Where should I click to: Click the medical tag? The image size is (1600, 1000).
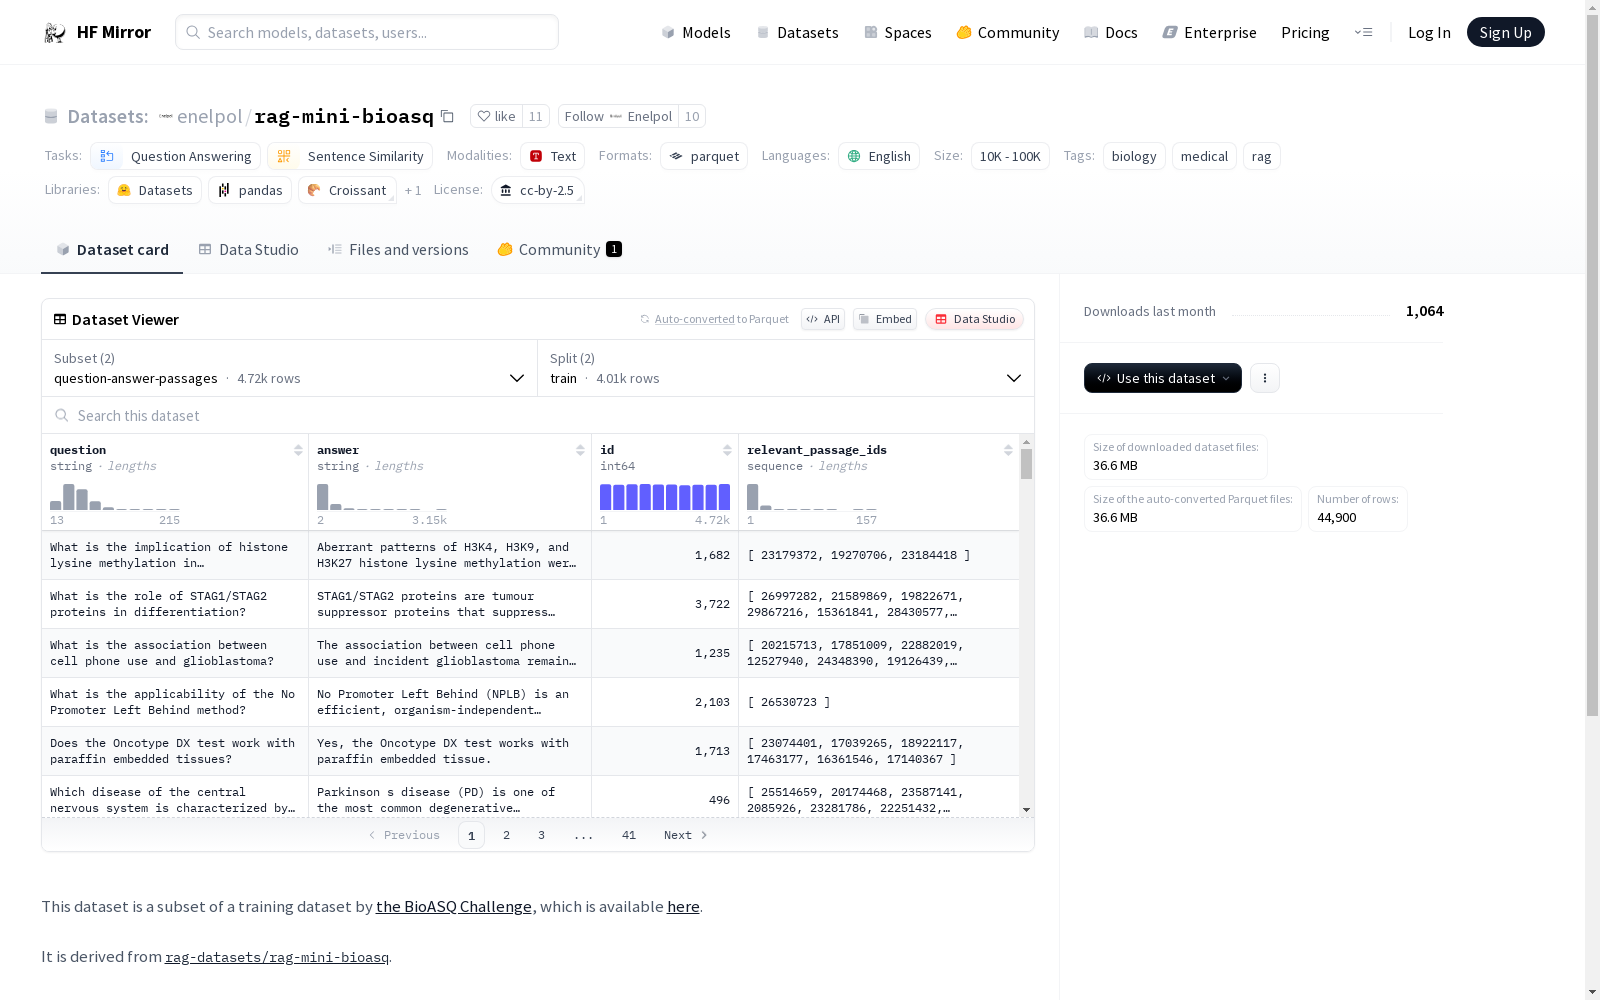coord(1204,156)
